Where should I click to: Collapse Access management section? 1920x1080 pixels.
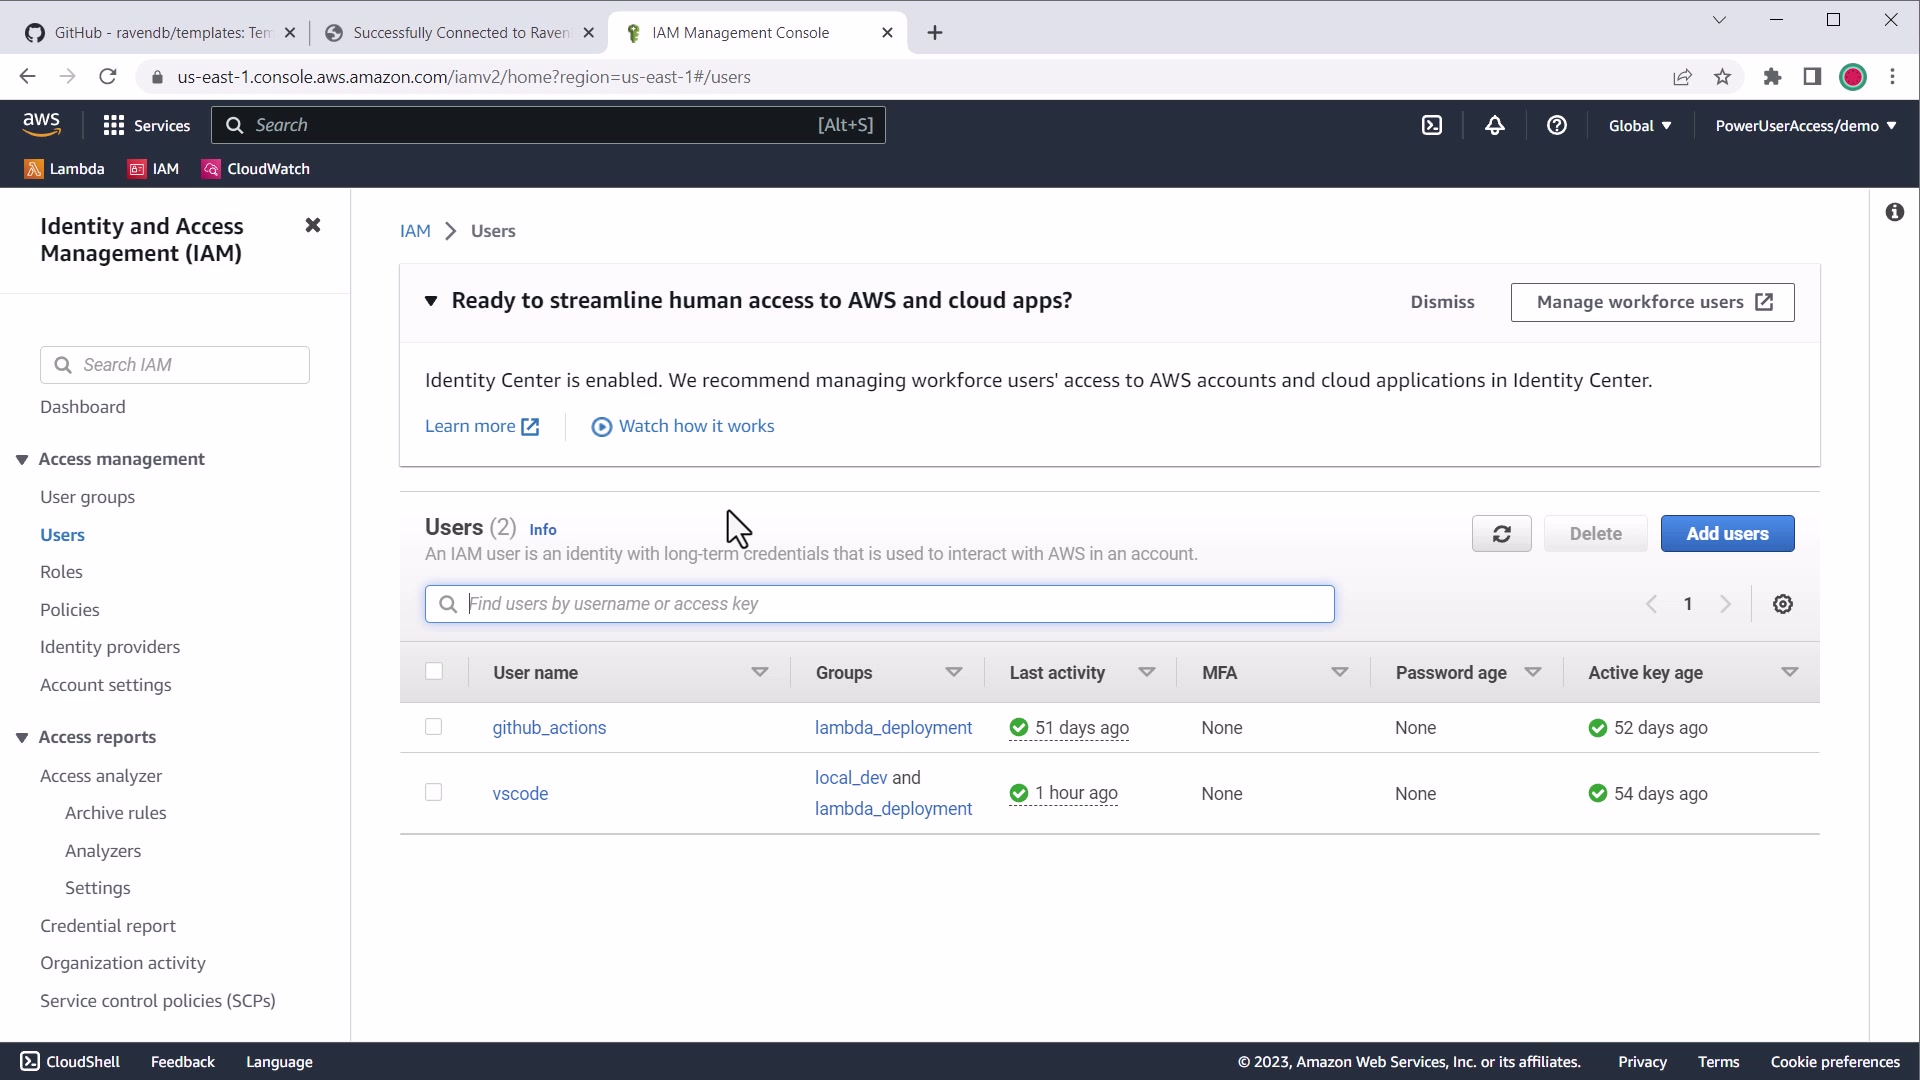click(22, 459)
